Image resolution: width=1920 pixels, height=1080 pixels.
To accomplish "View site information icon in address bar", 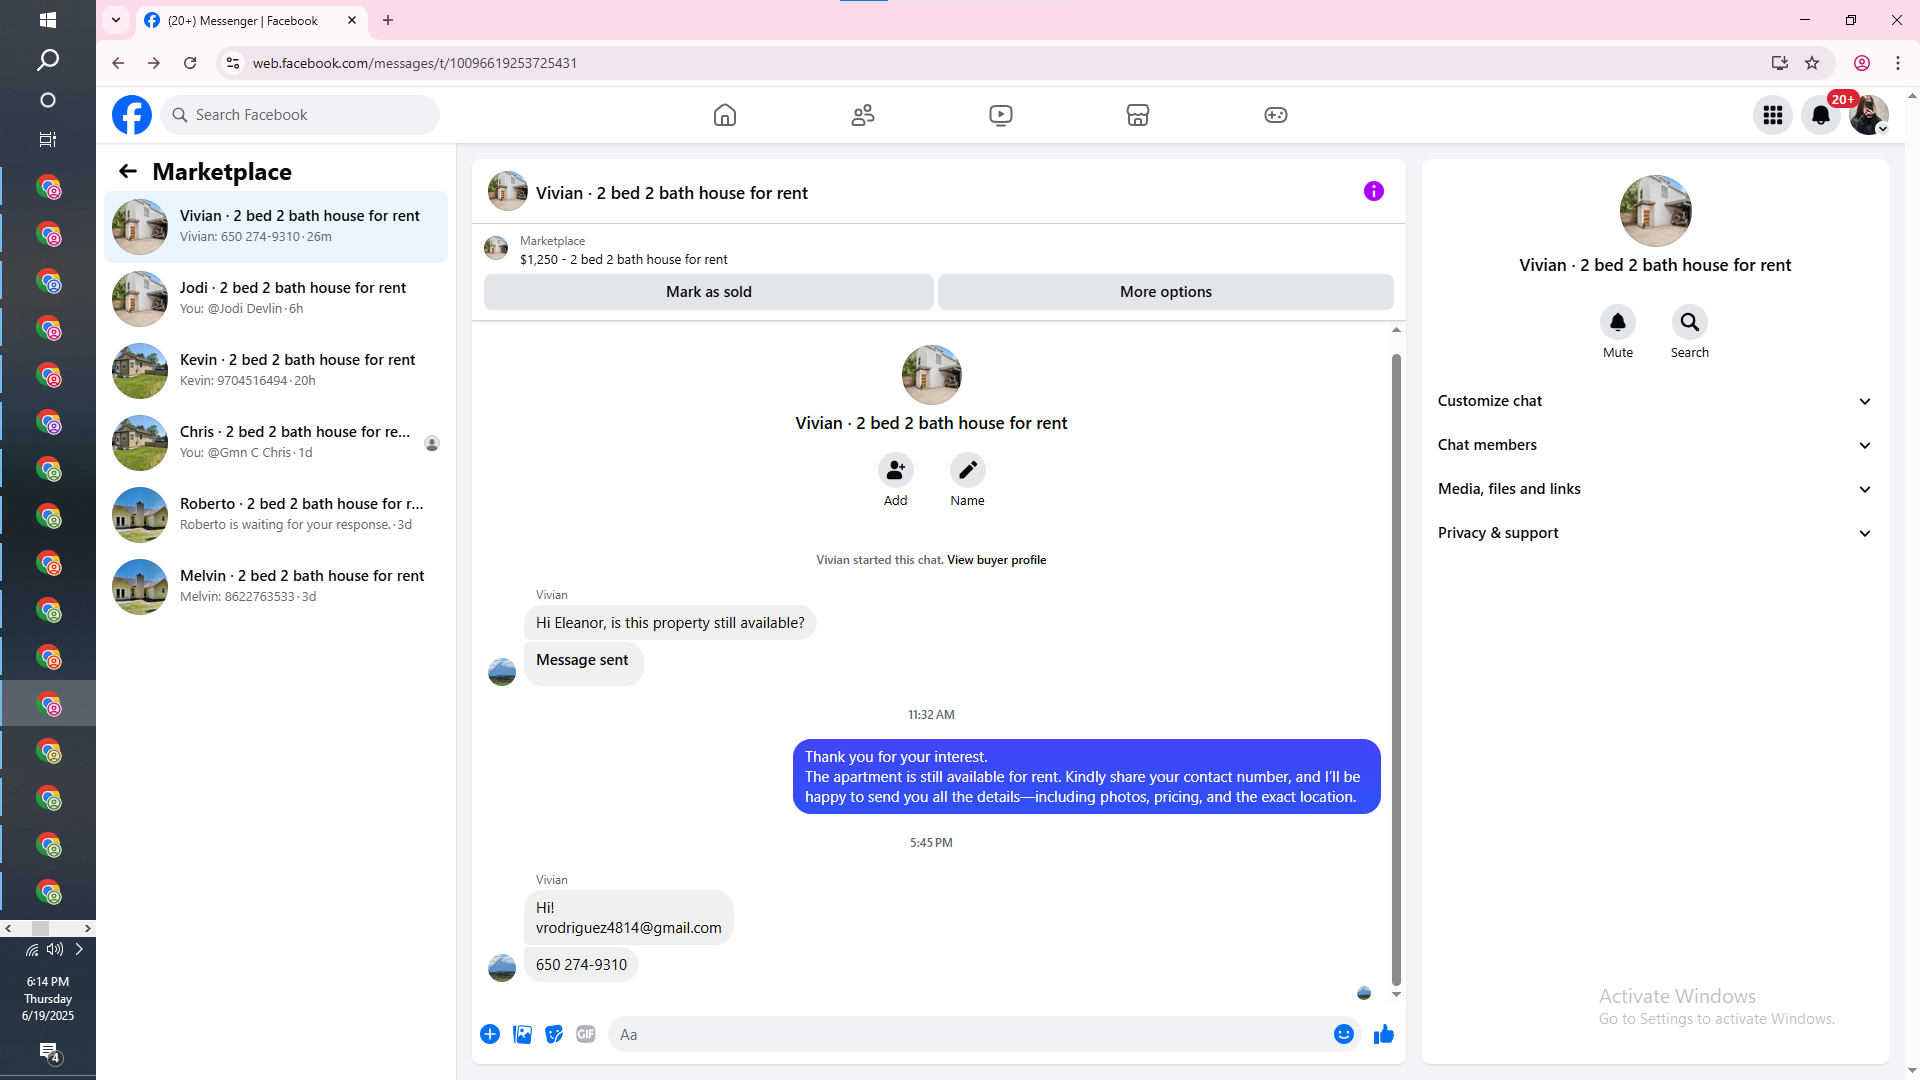I will pyautogui.click(x=233, y=63).
